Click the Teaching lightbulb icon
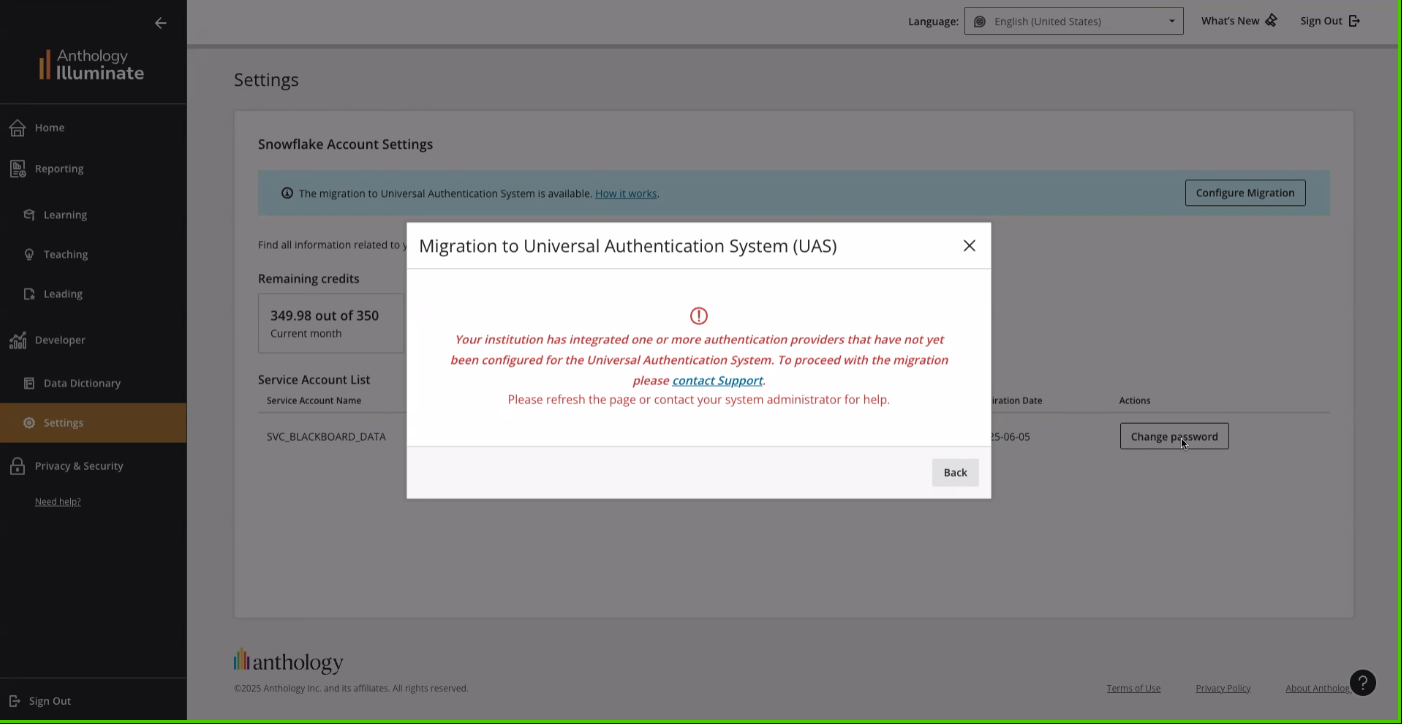 coord(29,255)
